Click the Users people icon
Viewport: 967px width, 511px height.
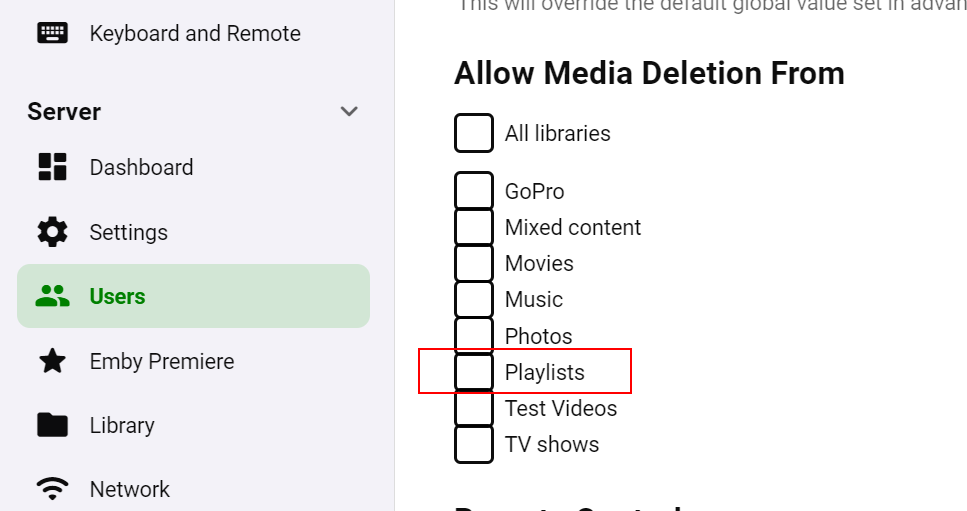(52, 296)
